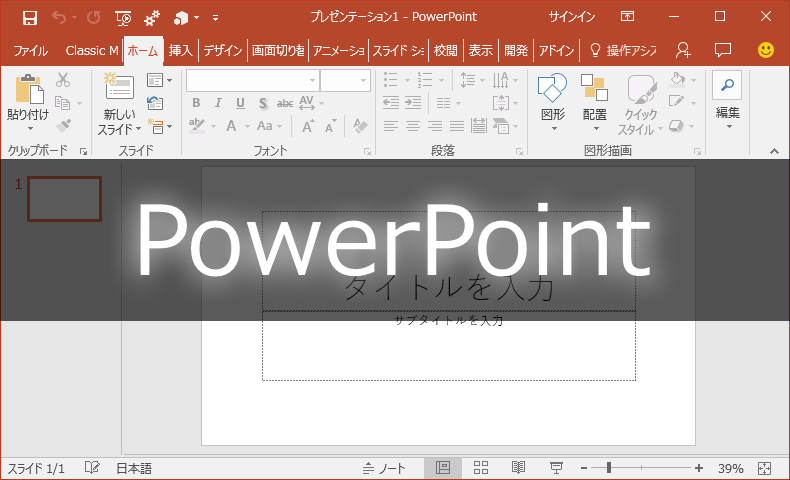Viewport: 790px width, 480px height.
Task: Open the Shapes (図形) gallery
Action: click(552, 103)
